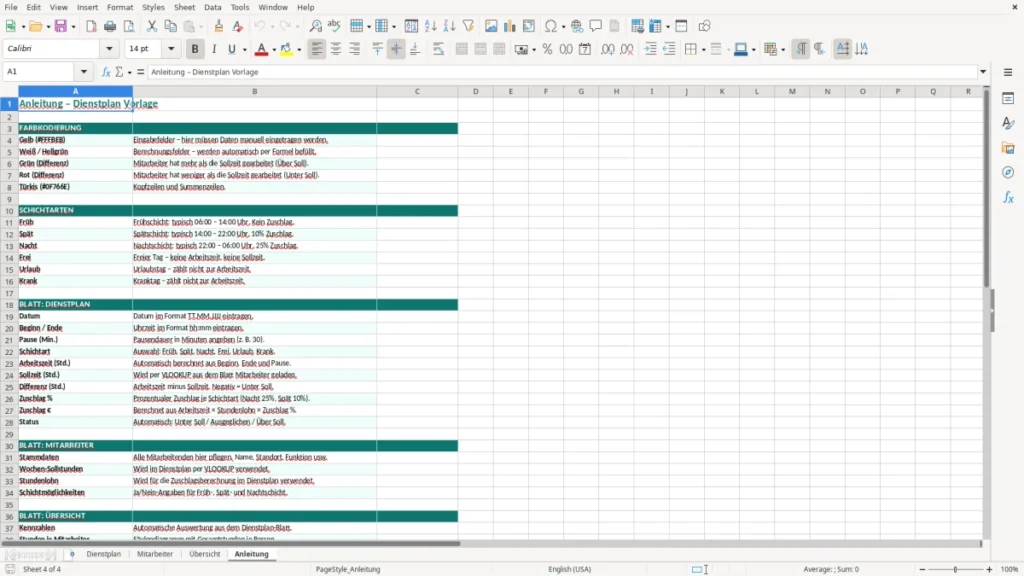The height and width of the screenshot is (576, 1024).
Task: Format cell as percent
Action: pyautogui.click(x=547, y=49)
